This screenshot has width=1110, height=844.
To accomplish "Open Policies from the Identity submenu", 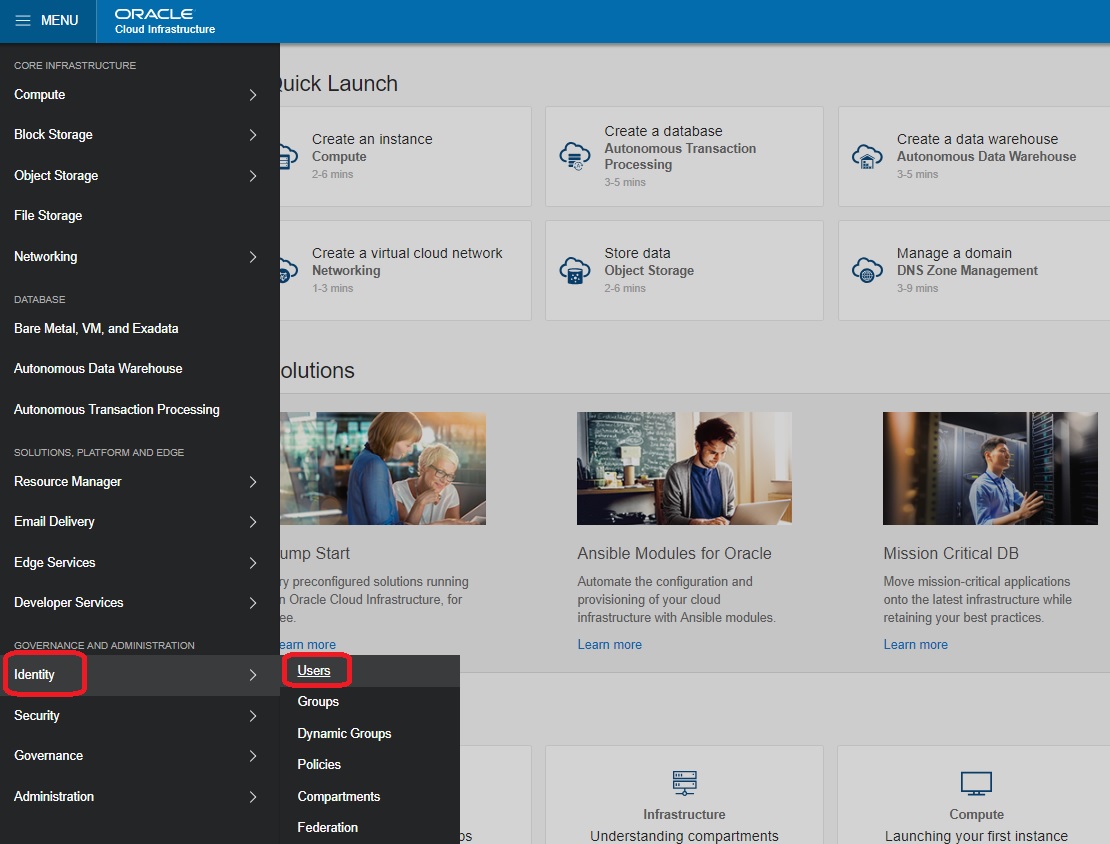I will [x=319, y=764].
